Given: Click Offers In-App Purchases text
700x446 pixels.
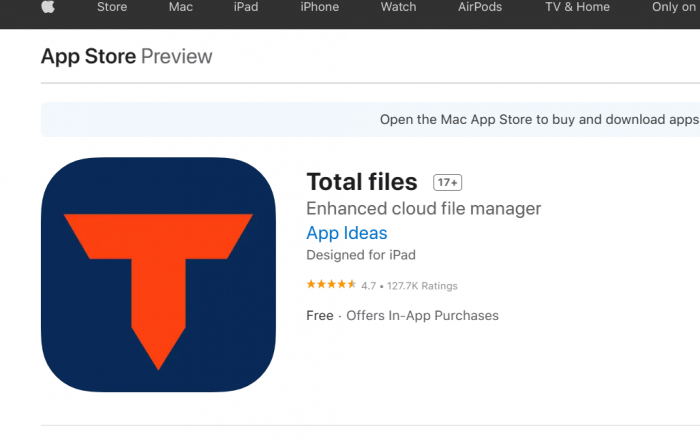Looking at the screenshot, I should click(x=422, y=316).
